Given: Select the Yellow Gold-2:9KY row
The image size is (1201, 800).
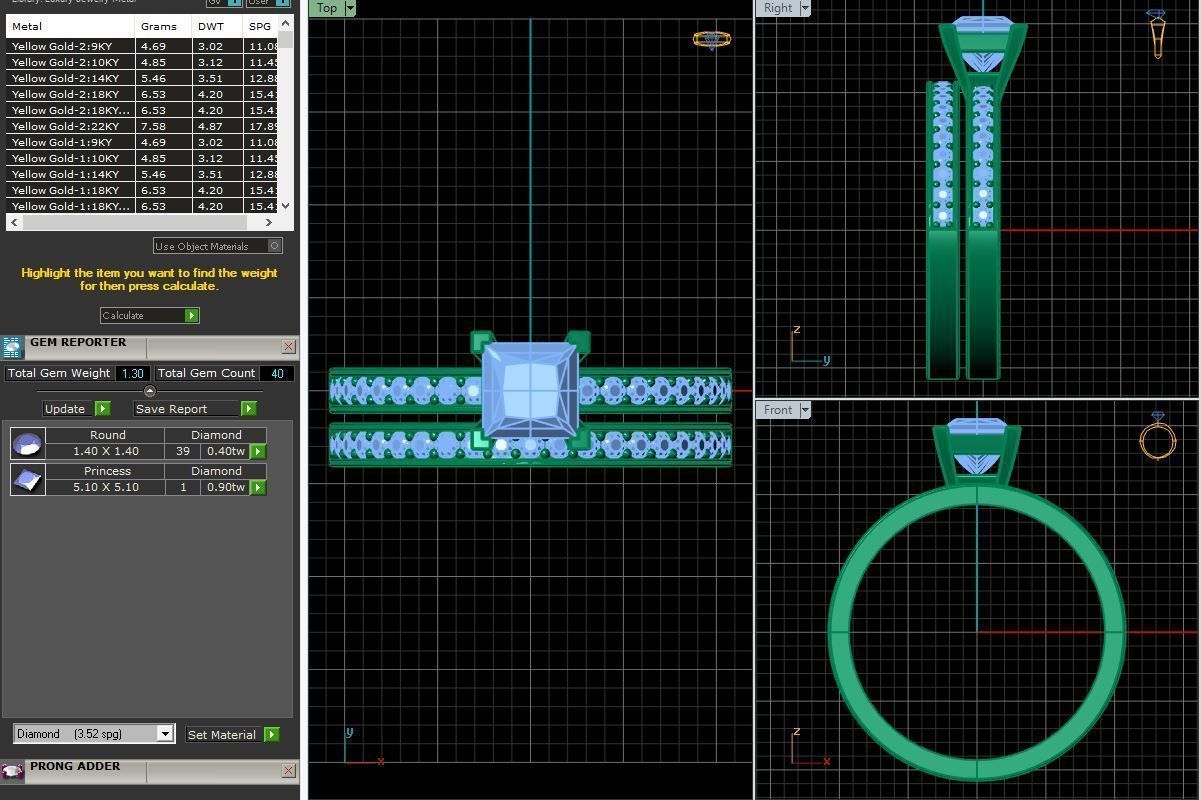Looking at the screenshot, I should pos(142,46).
